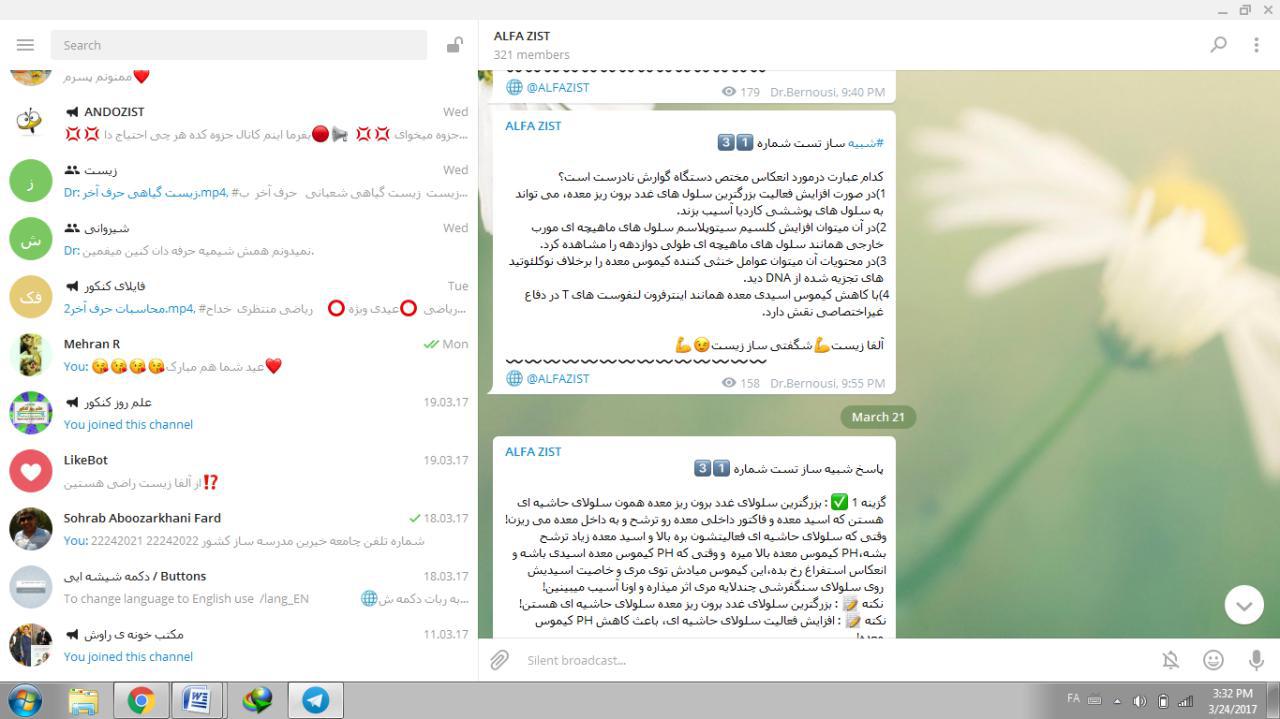Record a voice message with the microphone
The image size is (1280, 719).
tap(1256, 660)
